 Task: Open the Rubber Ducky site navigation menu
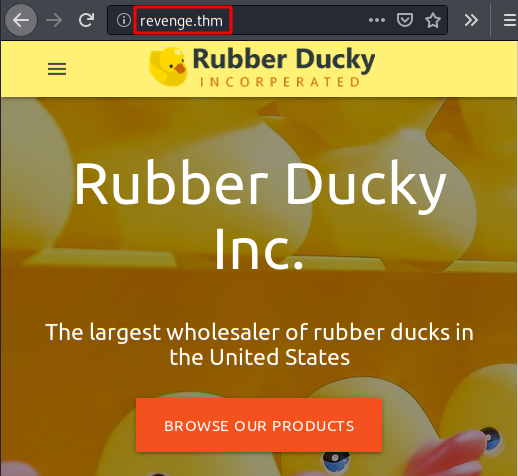point(57,69)
